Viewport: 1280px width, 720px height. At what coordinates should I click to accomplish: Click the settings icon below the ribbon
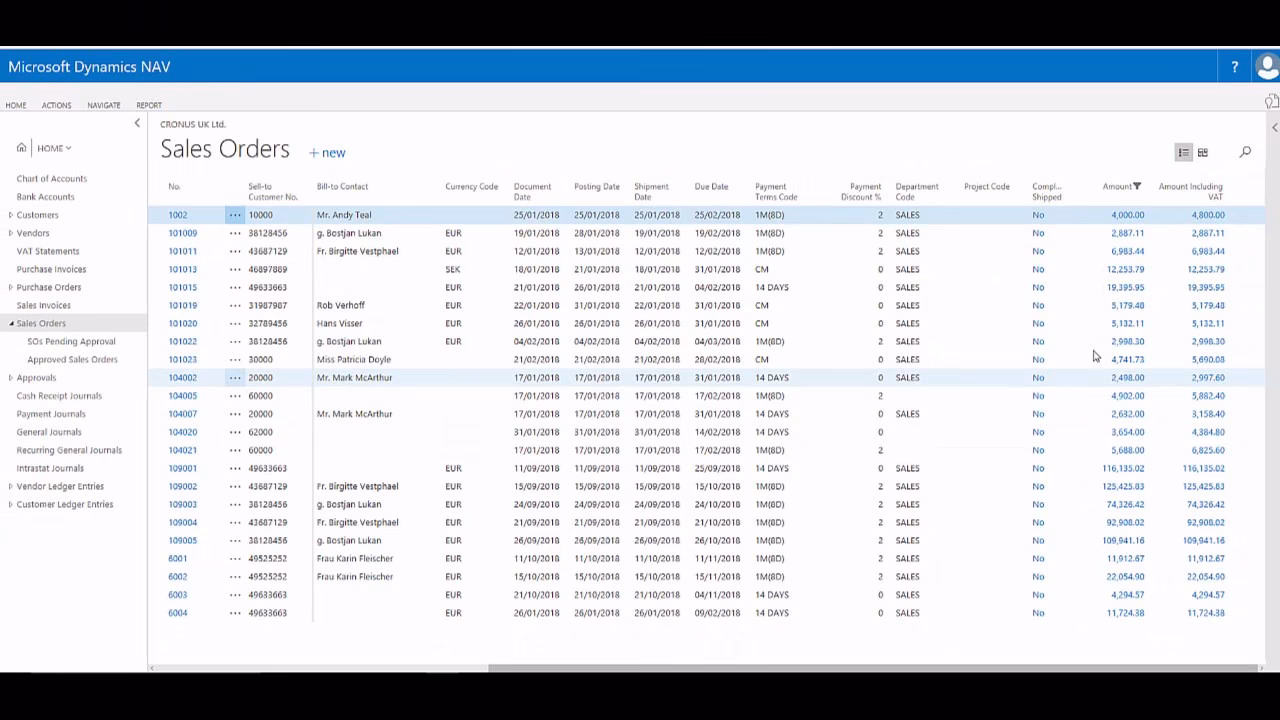(1271, 102)
